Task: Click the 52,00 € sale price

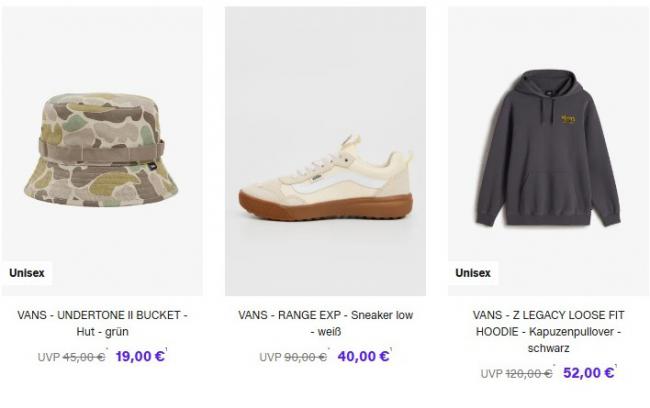Action: [588, 373]
